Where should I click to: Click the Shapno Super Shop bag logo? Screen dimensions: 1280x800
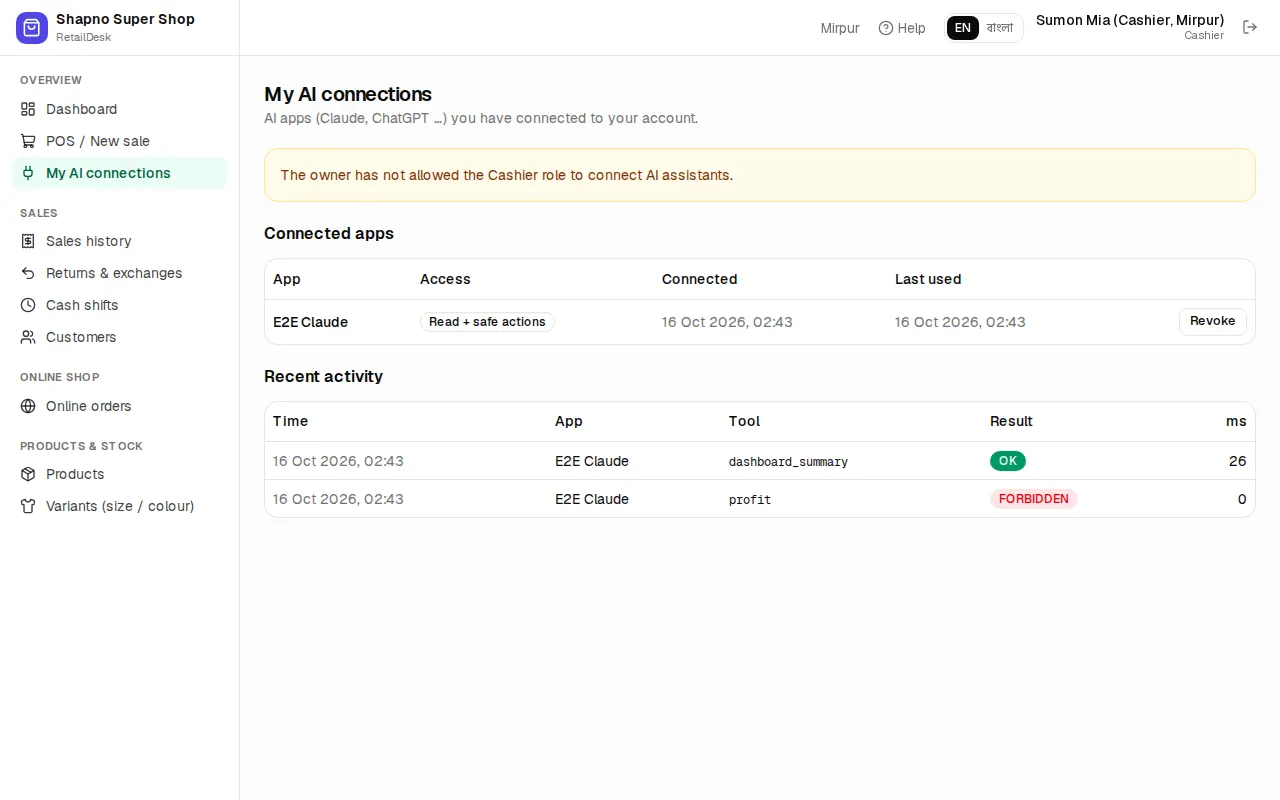click(x=32, y=28)
